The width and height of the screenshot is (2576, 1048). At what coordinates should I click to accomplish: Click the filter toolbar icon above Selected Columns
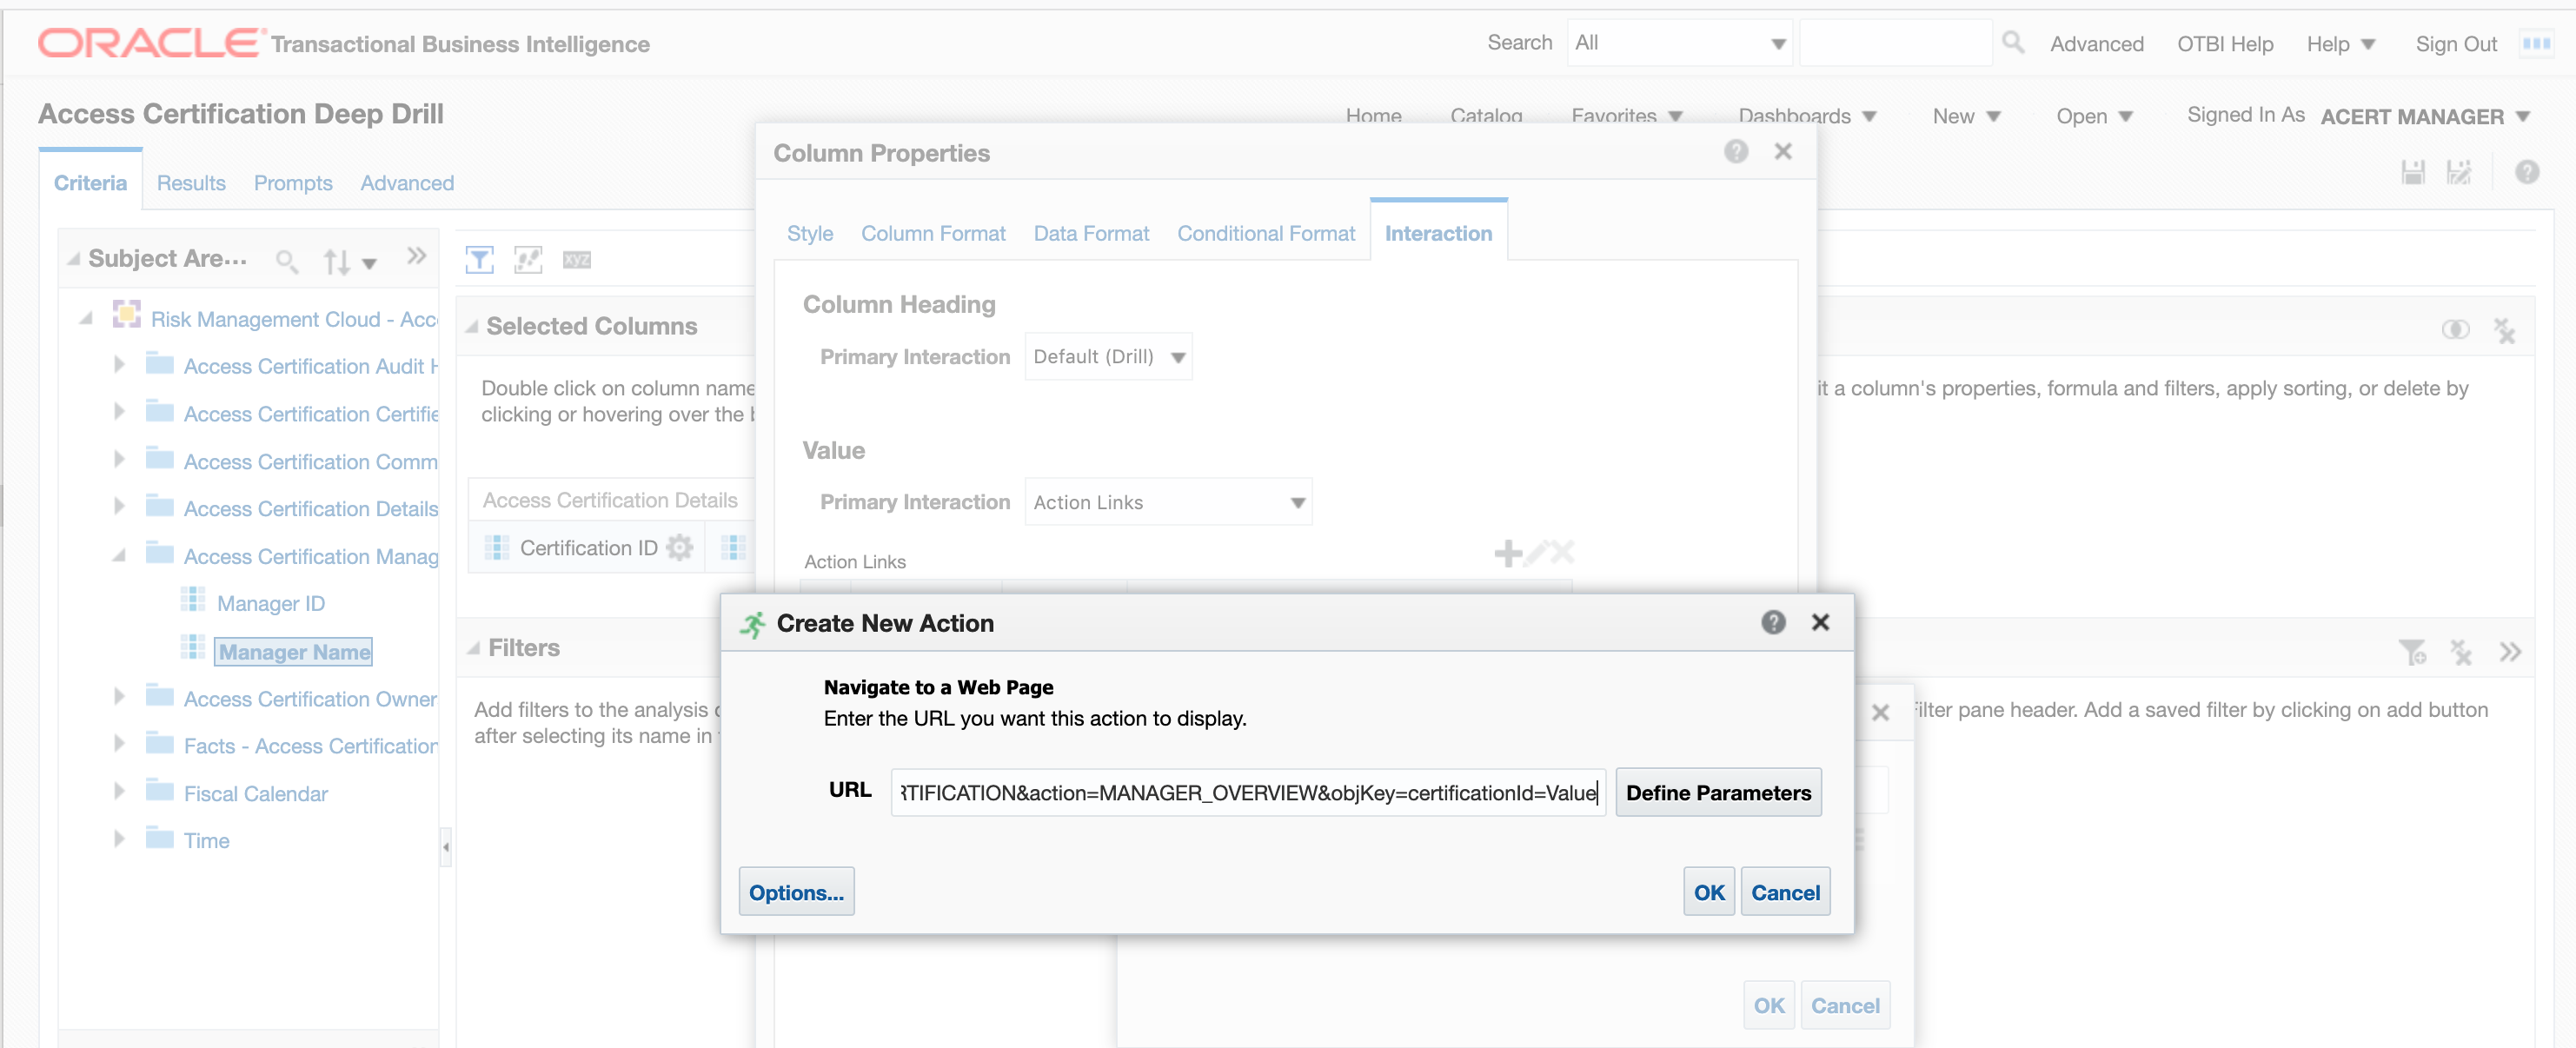point(480,260)
